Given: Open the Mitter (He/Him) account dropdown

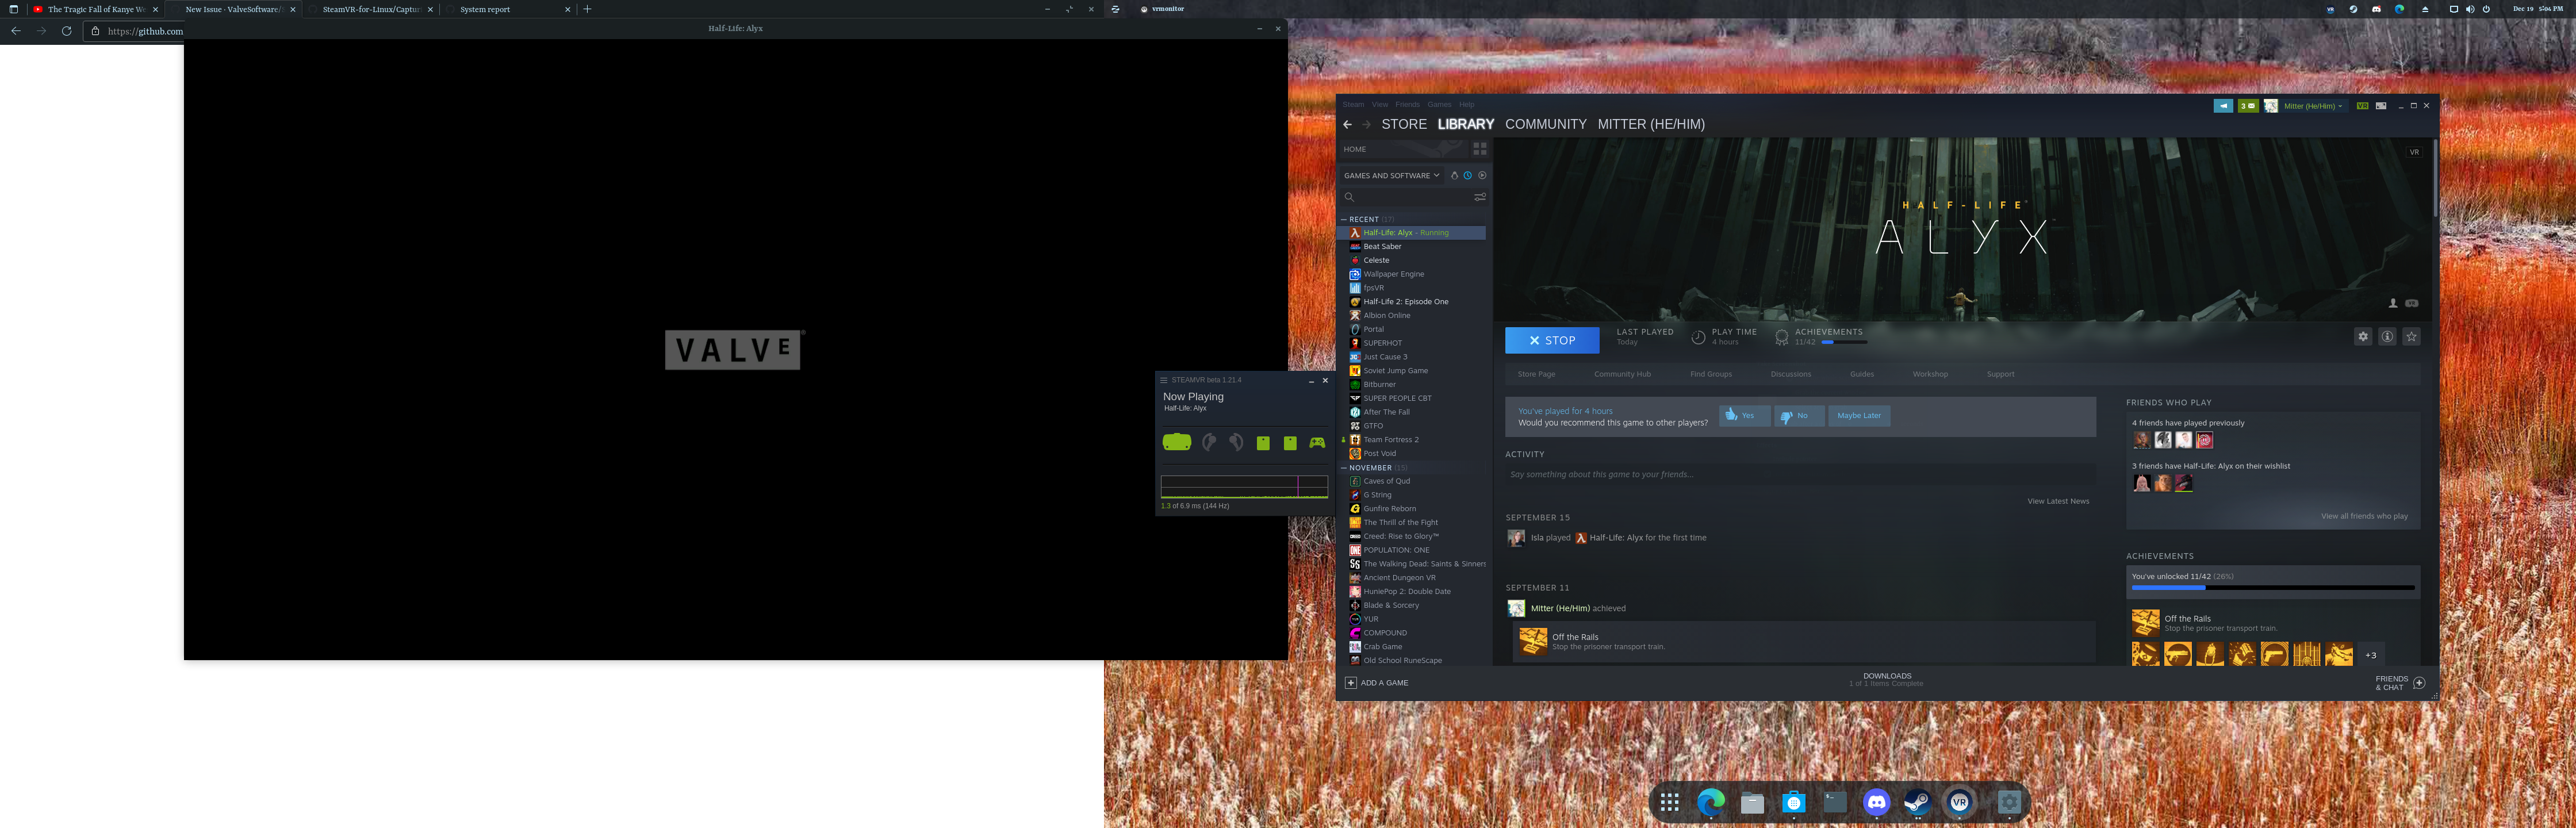Looking at the screenshot, I should [x=2312, y=106].
